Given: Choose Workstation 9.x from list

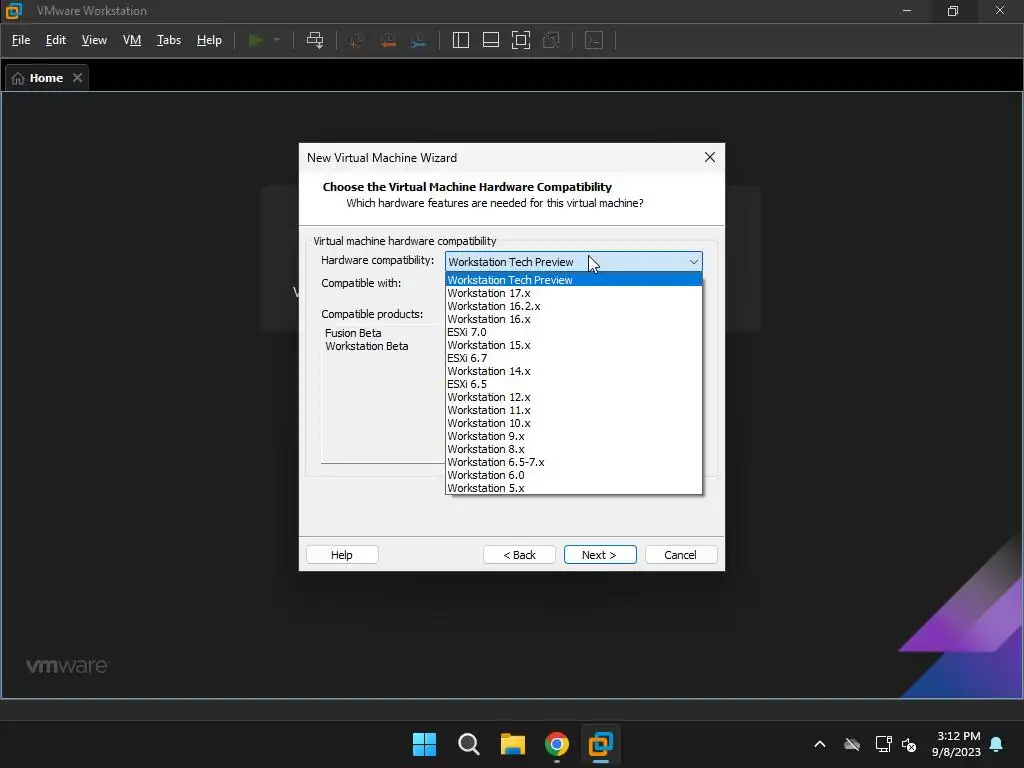Looking at the screenshot, I should [573, 437].
